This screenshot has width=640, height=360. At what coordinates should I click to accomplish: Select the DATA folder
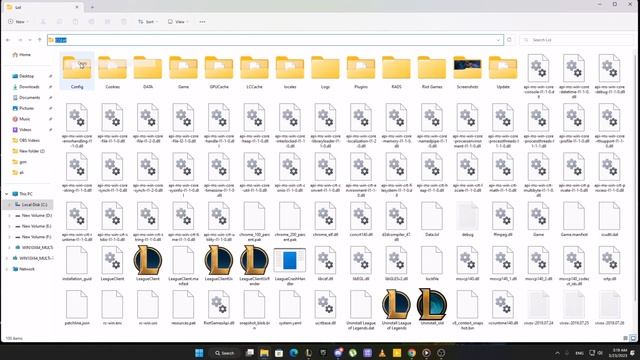pyautogui.click(x=148, y=72)
